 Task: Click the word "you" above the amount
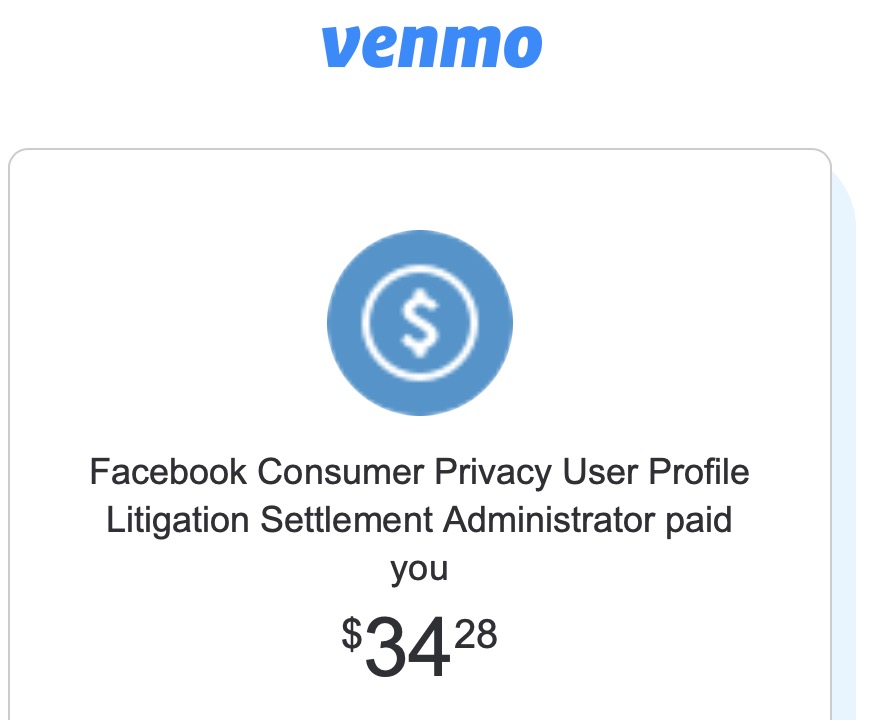[x=419, y=570]
